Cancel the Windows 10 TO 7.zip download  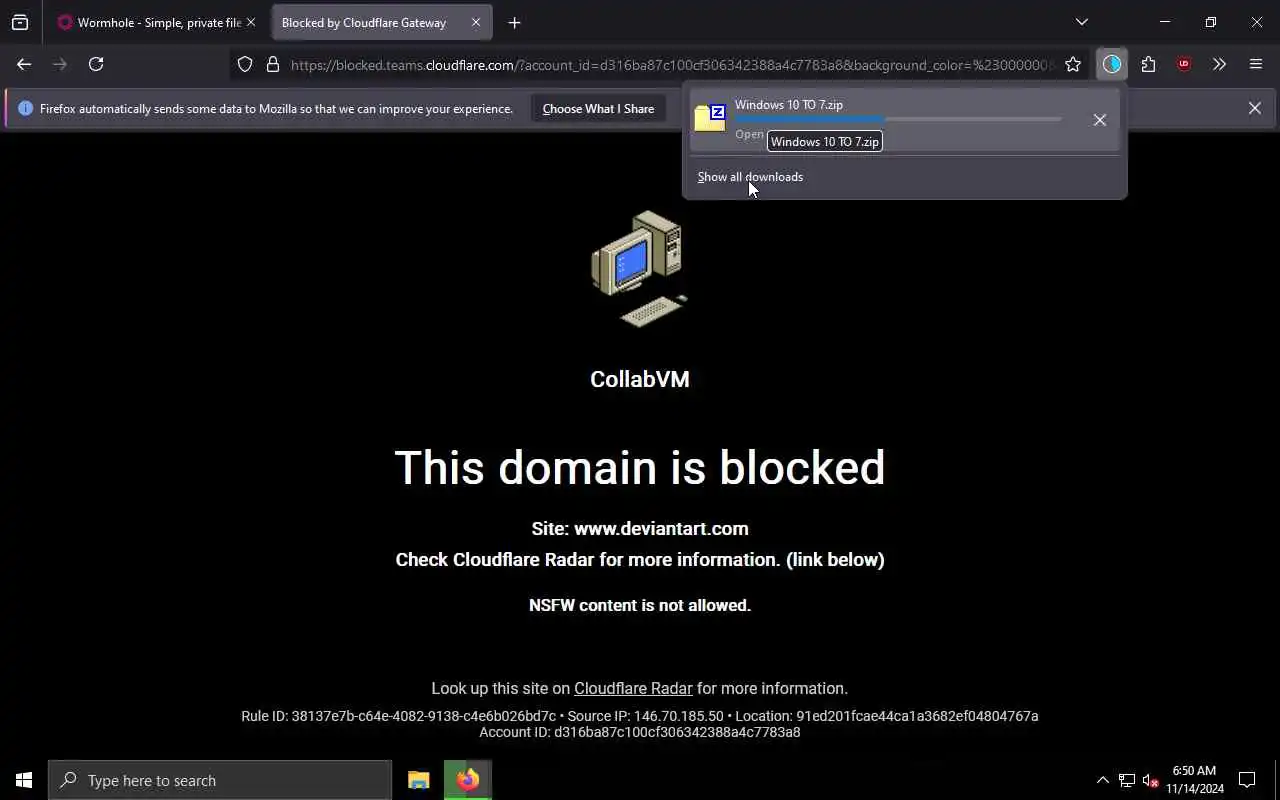pyautogui.click(x=1099, y=120)
